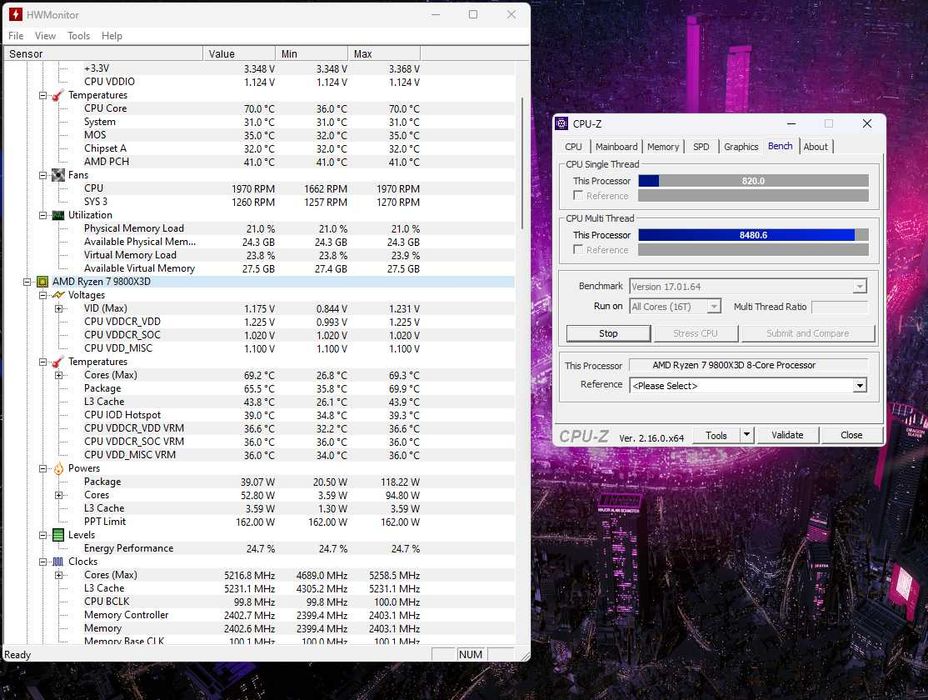Stop the running benchmark
The width and height of the screenshot is (928, 700).
pyautogui.click(x=608, y=334)
